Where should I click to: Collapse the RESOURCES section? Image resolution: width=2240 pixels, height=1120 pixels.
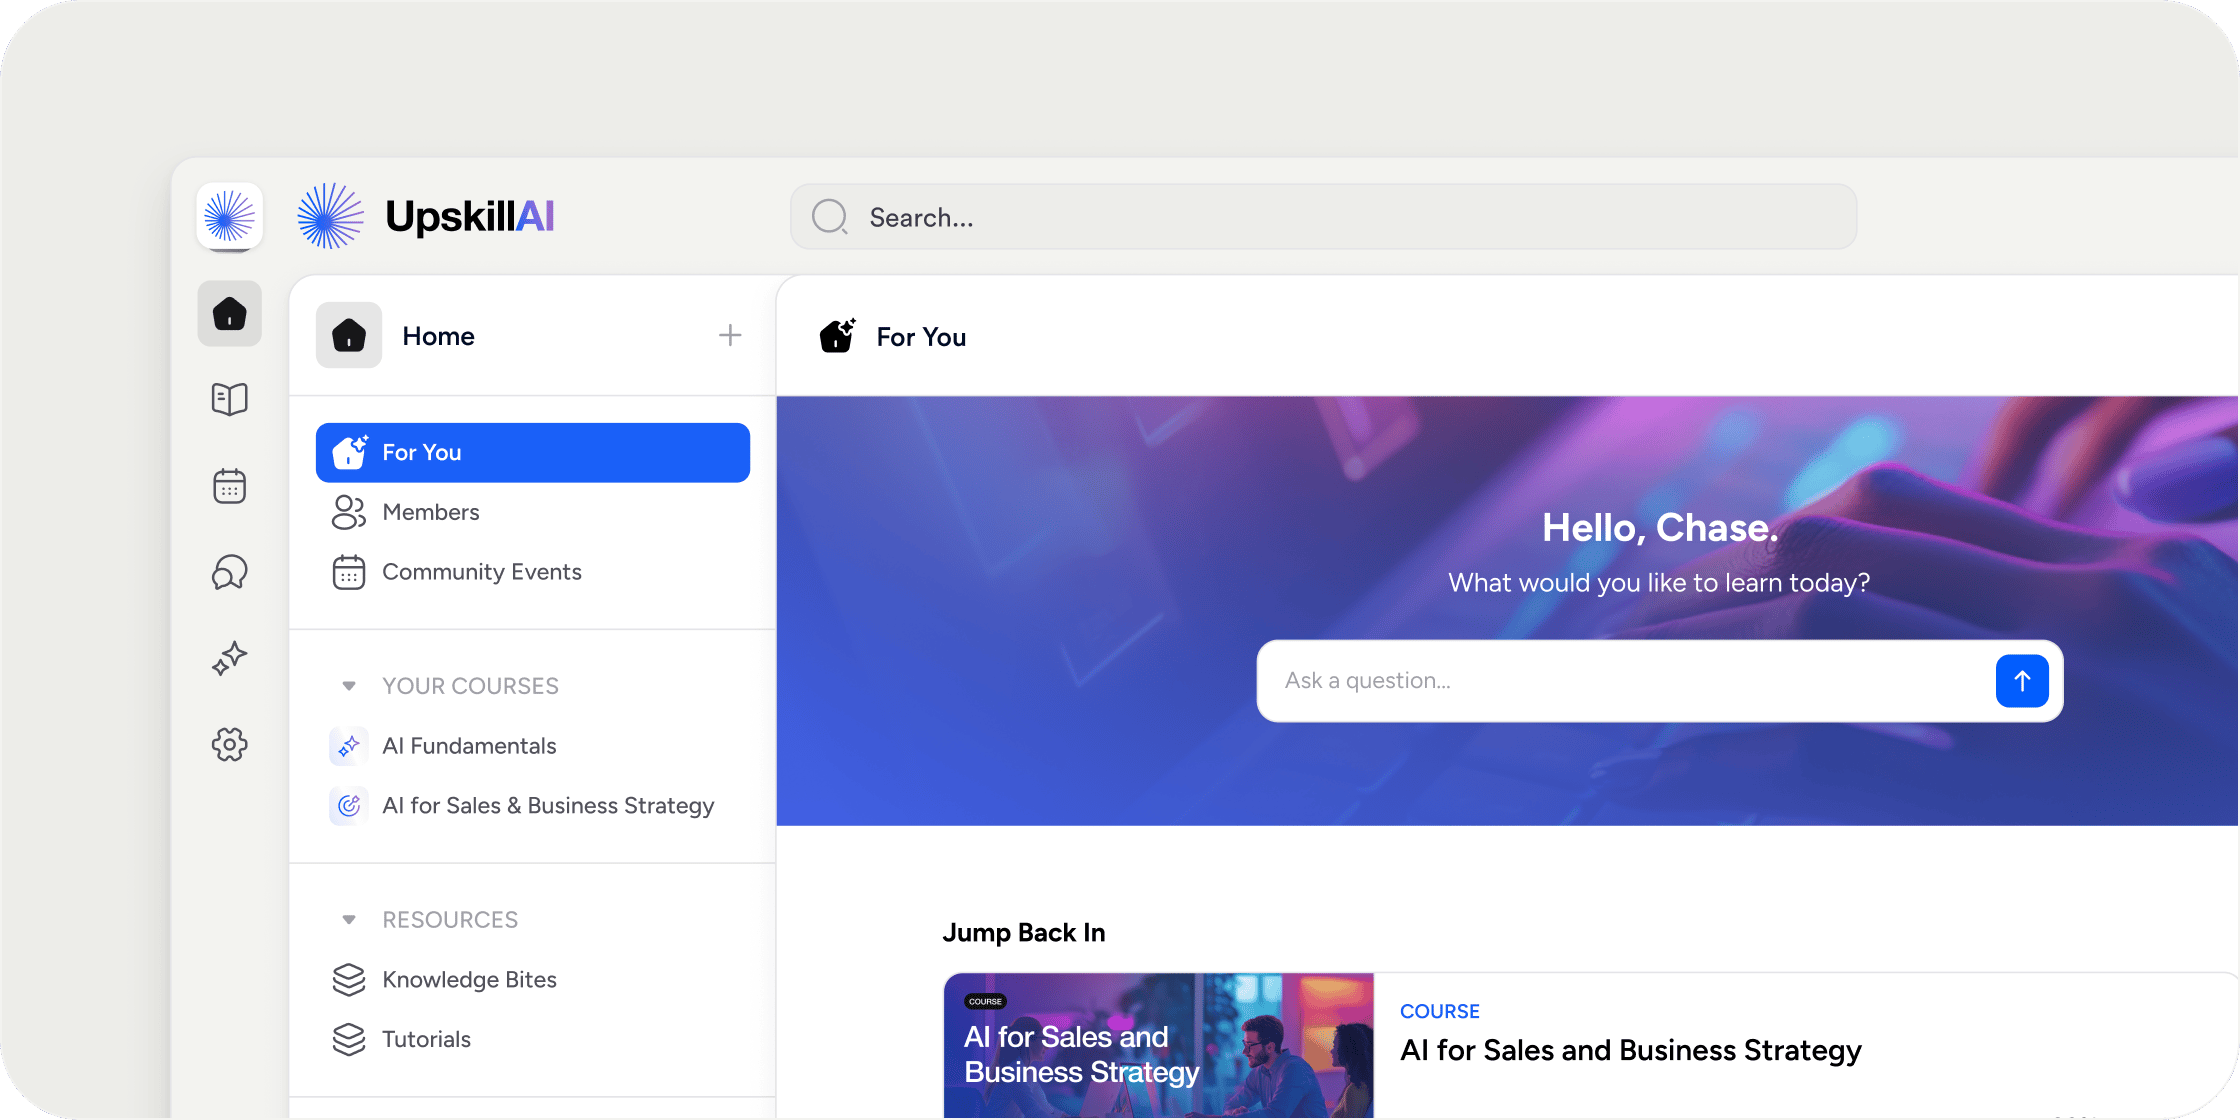(349, 920)
